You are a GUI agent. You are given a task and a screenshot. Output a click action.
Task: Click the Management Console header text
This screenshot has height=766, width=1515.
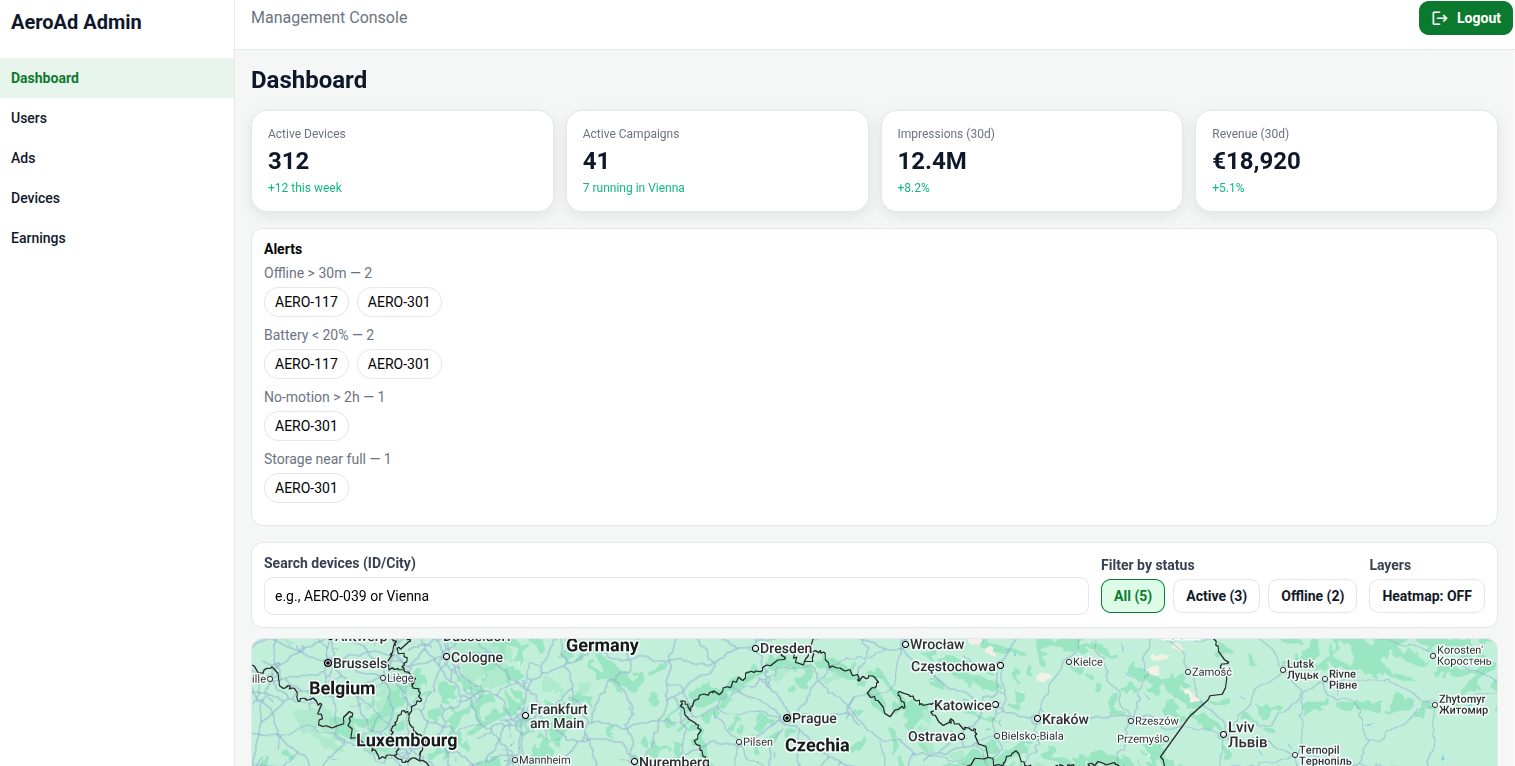[329, 17]
